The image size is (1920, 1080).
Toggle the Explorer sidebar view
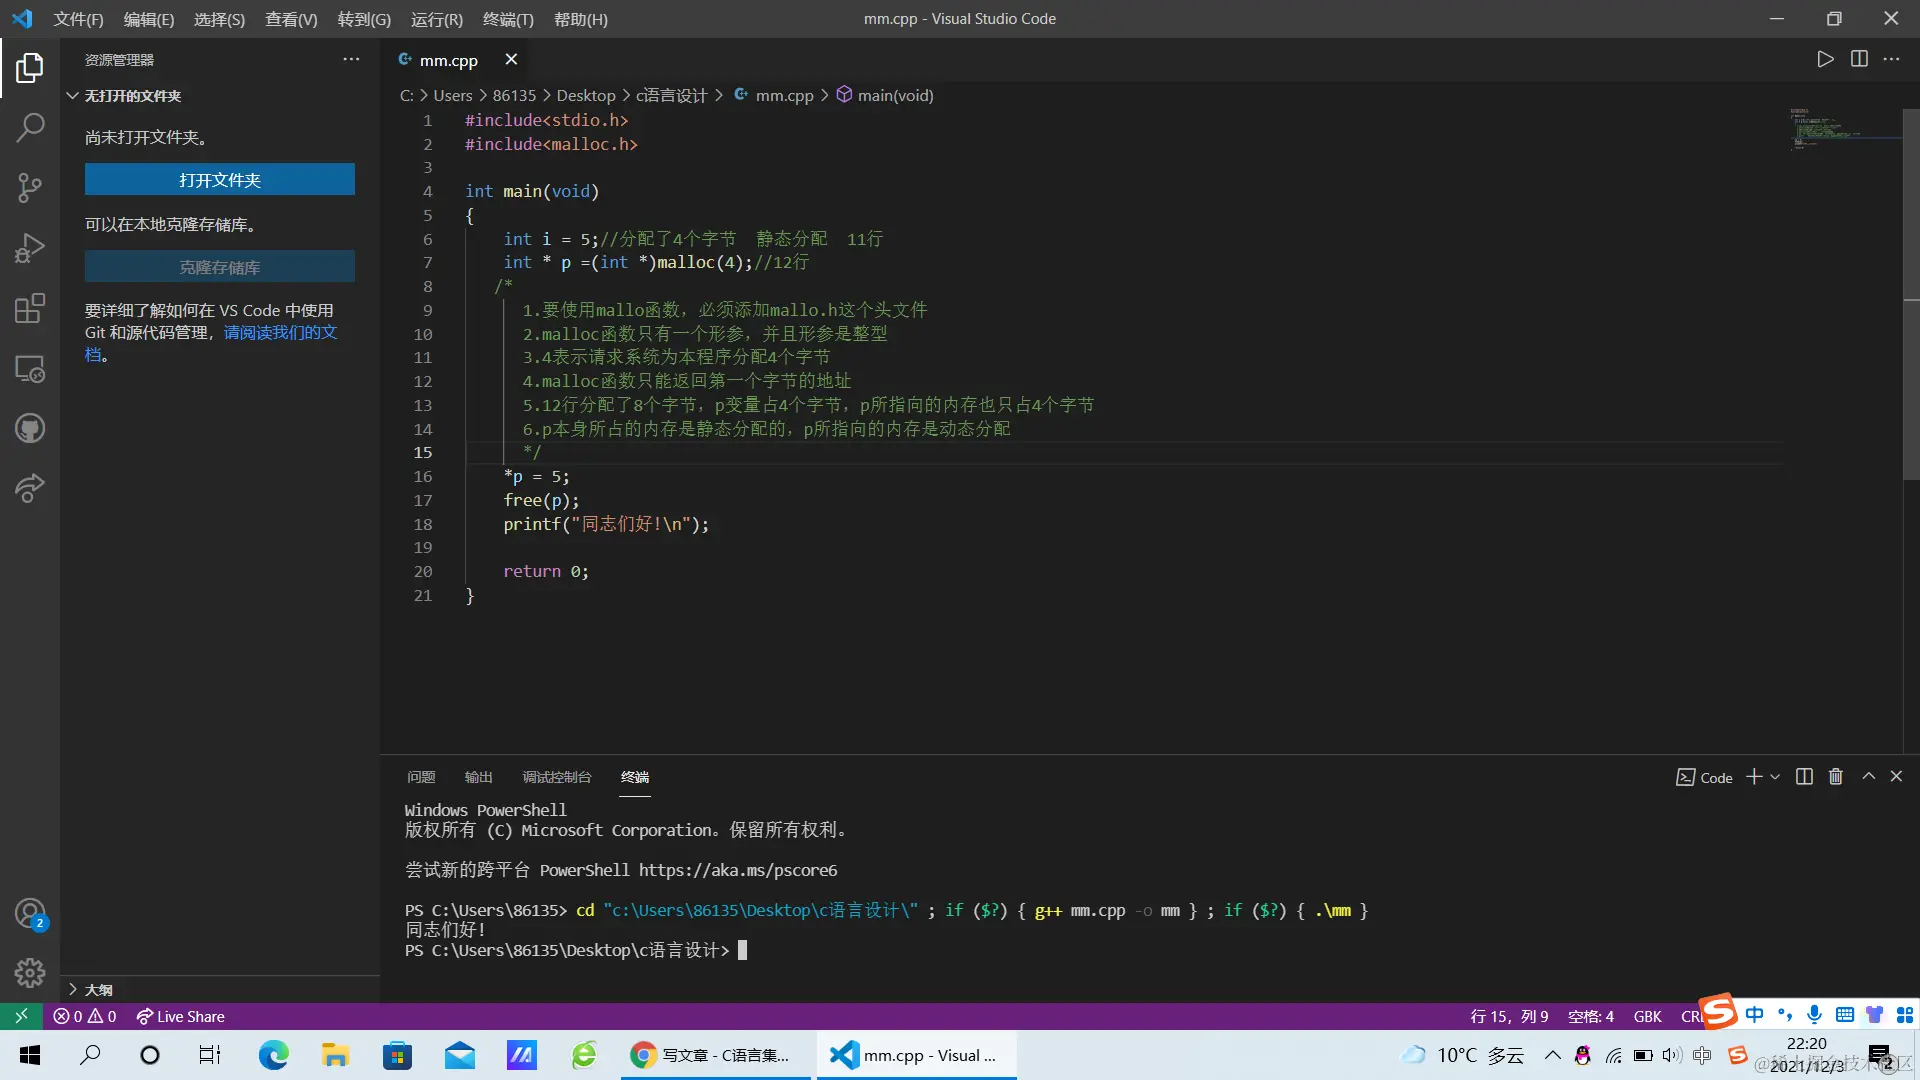[30, 67]
